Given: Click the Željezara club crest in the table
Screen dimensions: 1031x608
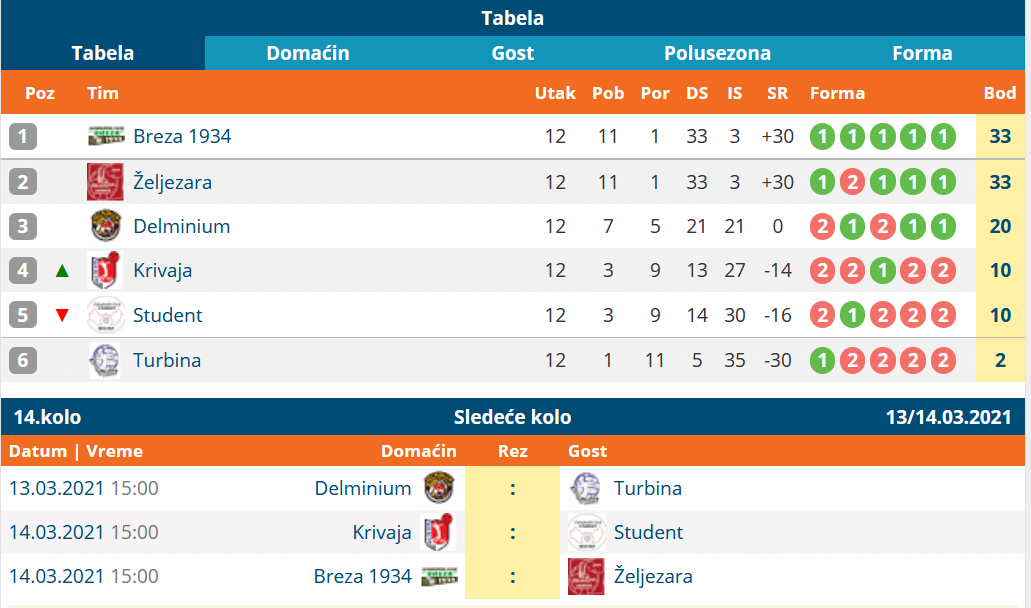Looking at the screenshot, I should [105, 181].
